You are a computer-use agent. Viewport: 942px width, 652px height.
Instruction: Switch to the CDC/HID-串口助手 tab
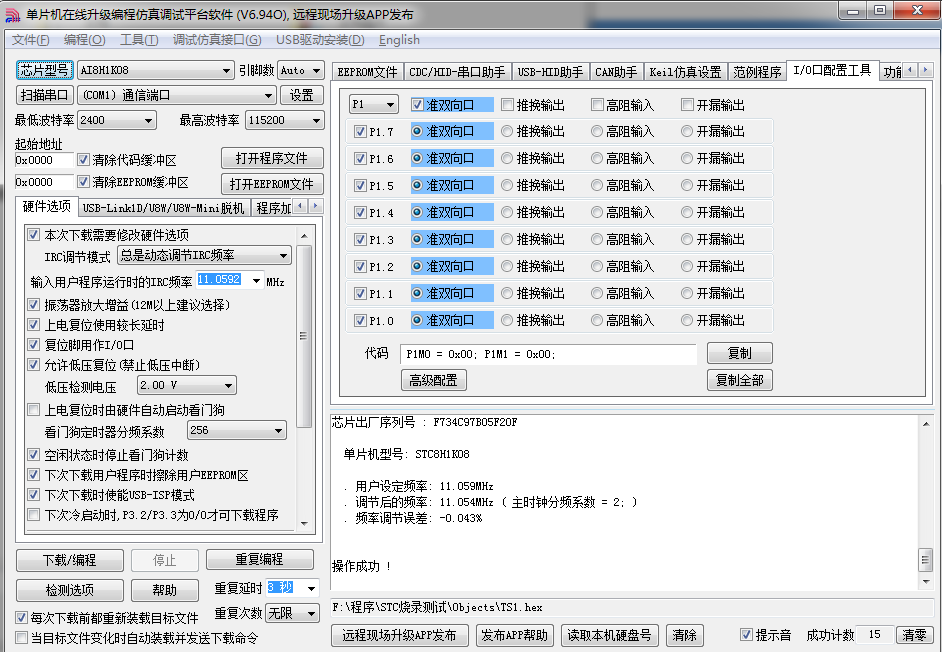point(457,72)
